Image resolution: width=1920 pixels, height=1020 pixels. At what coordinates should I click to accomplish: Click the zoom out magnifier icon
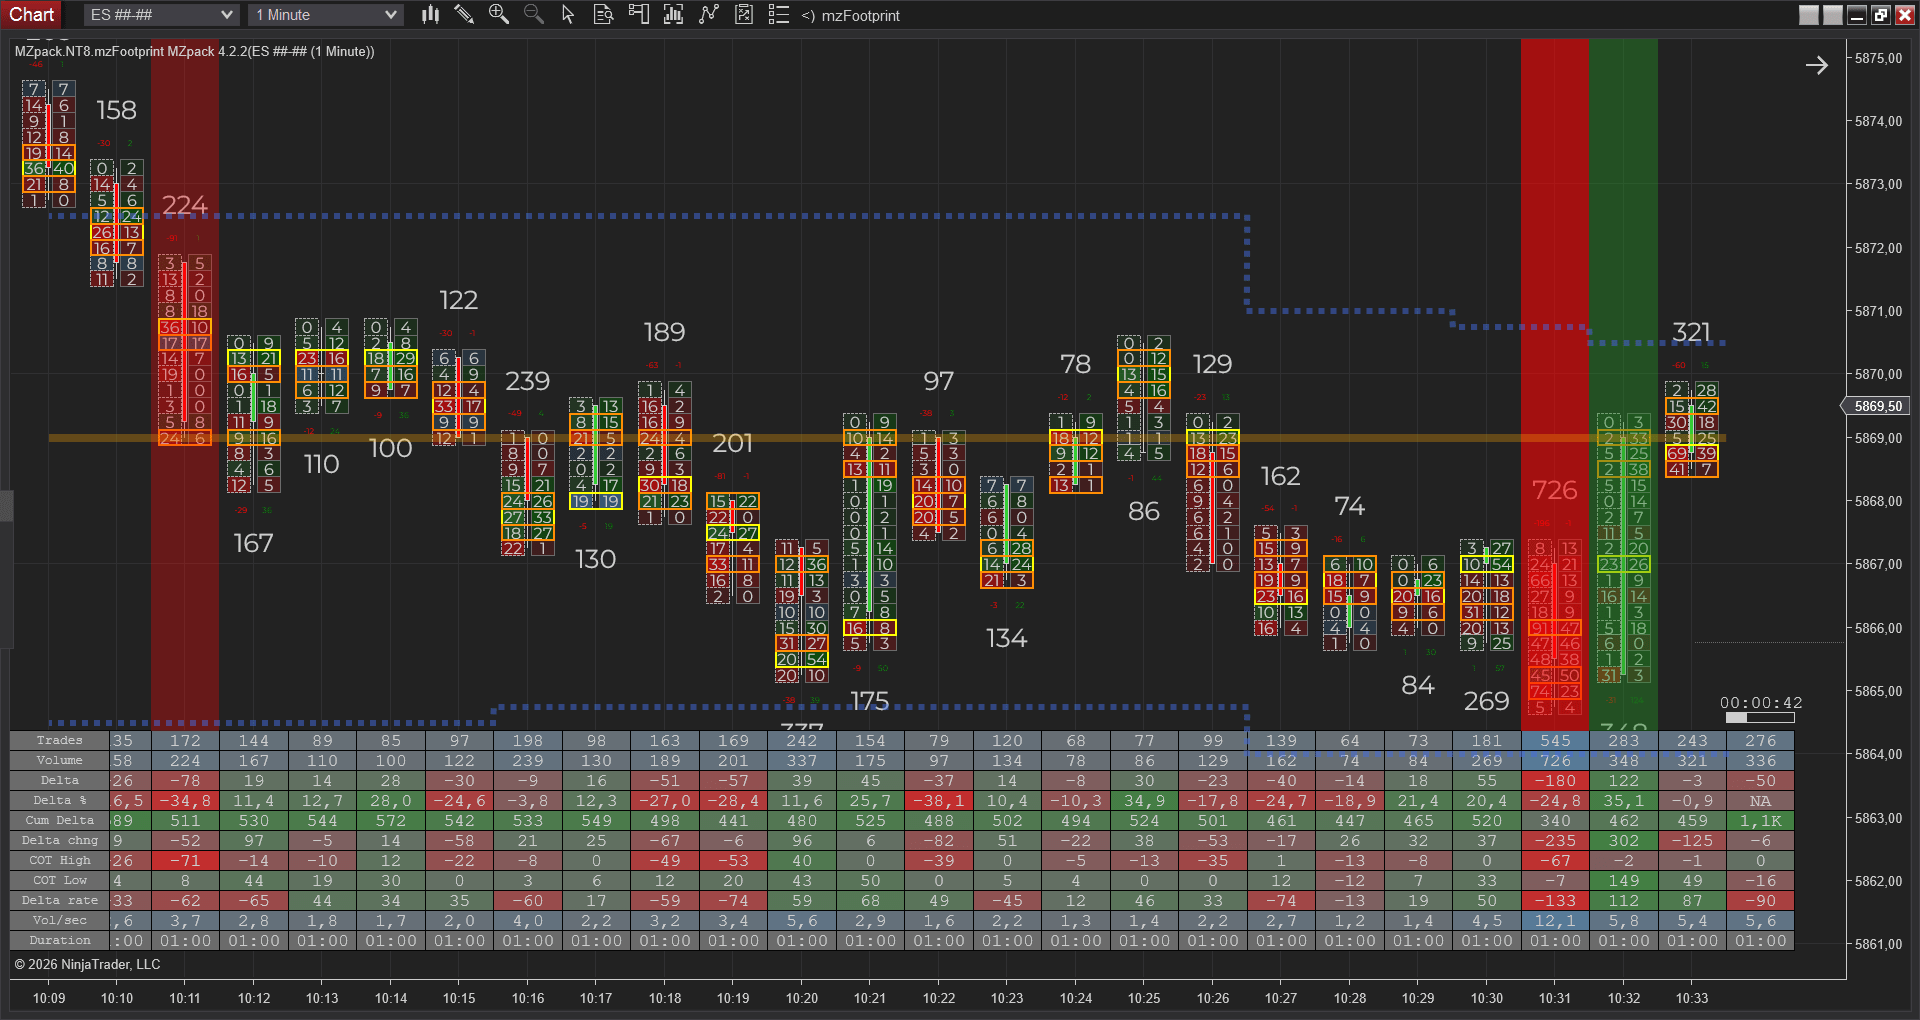(x=533, y=14)
